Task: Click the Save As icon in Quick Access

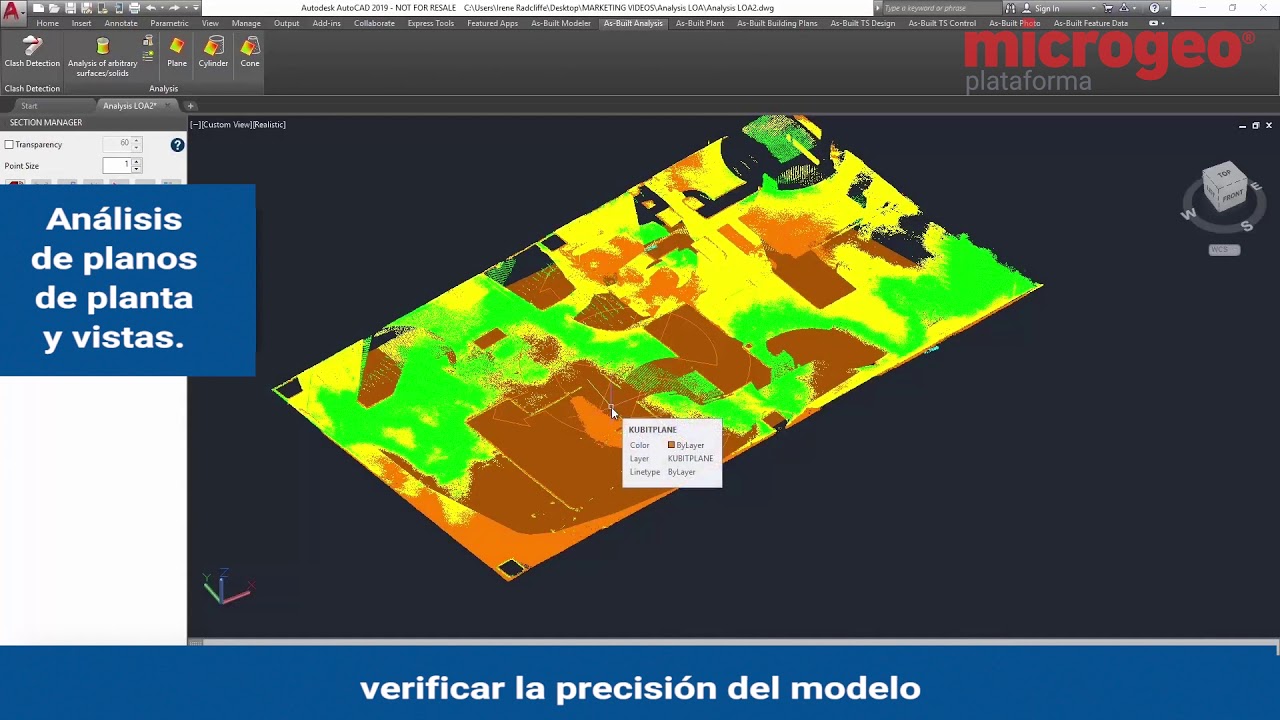Action: [86, 8]
